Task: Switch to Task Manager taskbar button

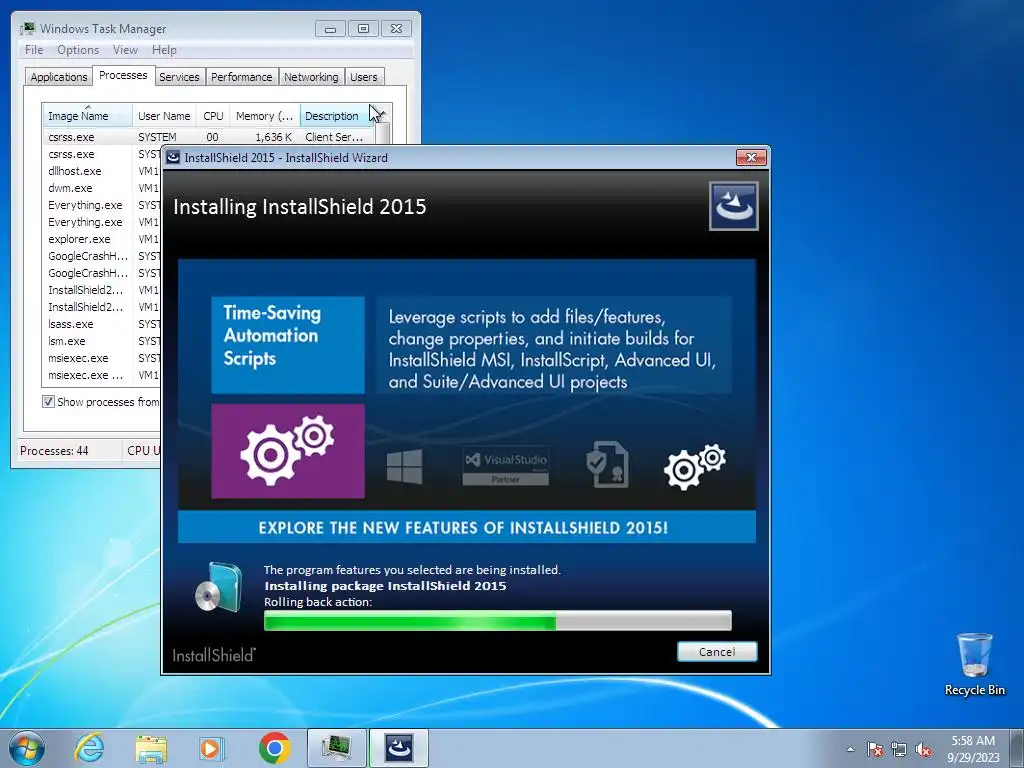Action: coord(336,748)
